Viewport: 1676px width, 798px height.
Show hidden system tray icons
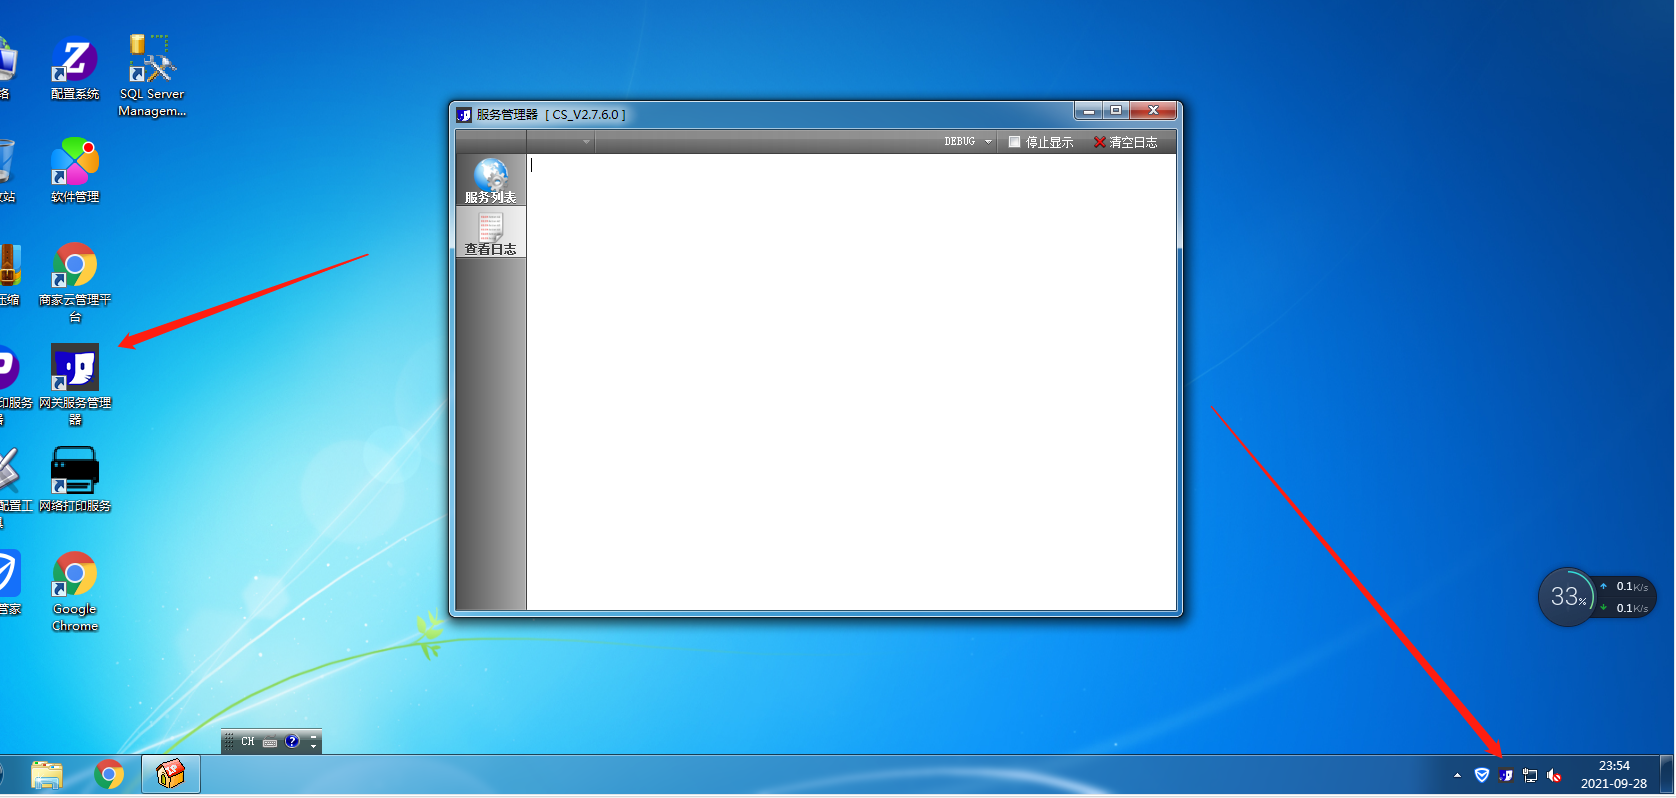point(1457,775)
